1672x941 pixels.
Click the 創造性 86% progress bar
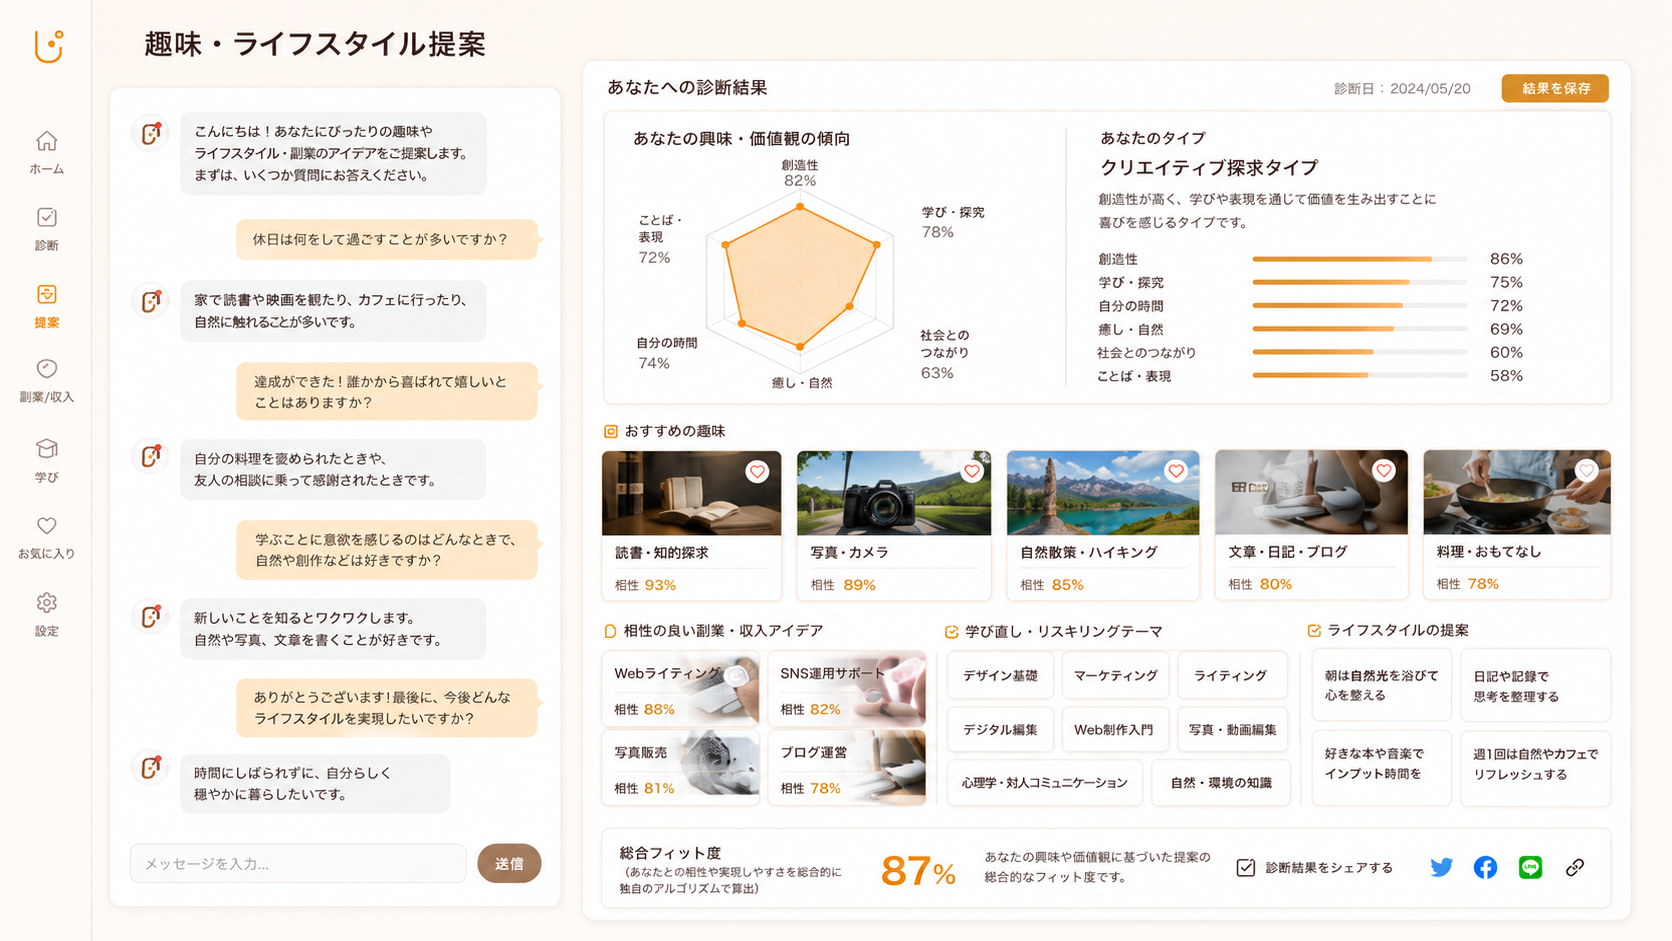pos(1359,259)
